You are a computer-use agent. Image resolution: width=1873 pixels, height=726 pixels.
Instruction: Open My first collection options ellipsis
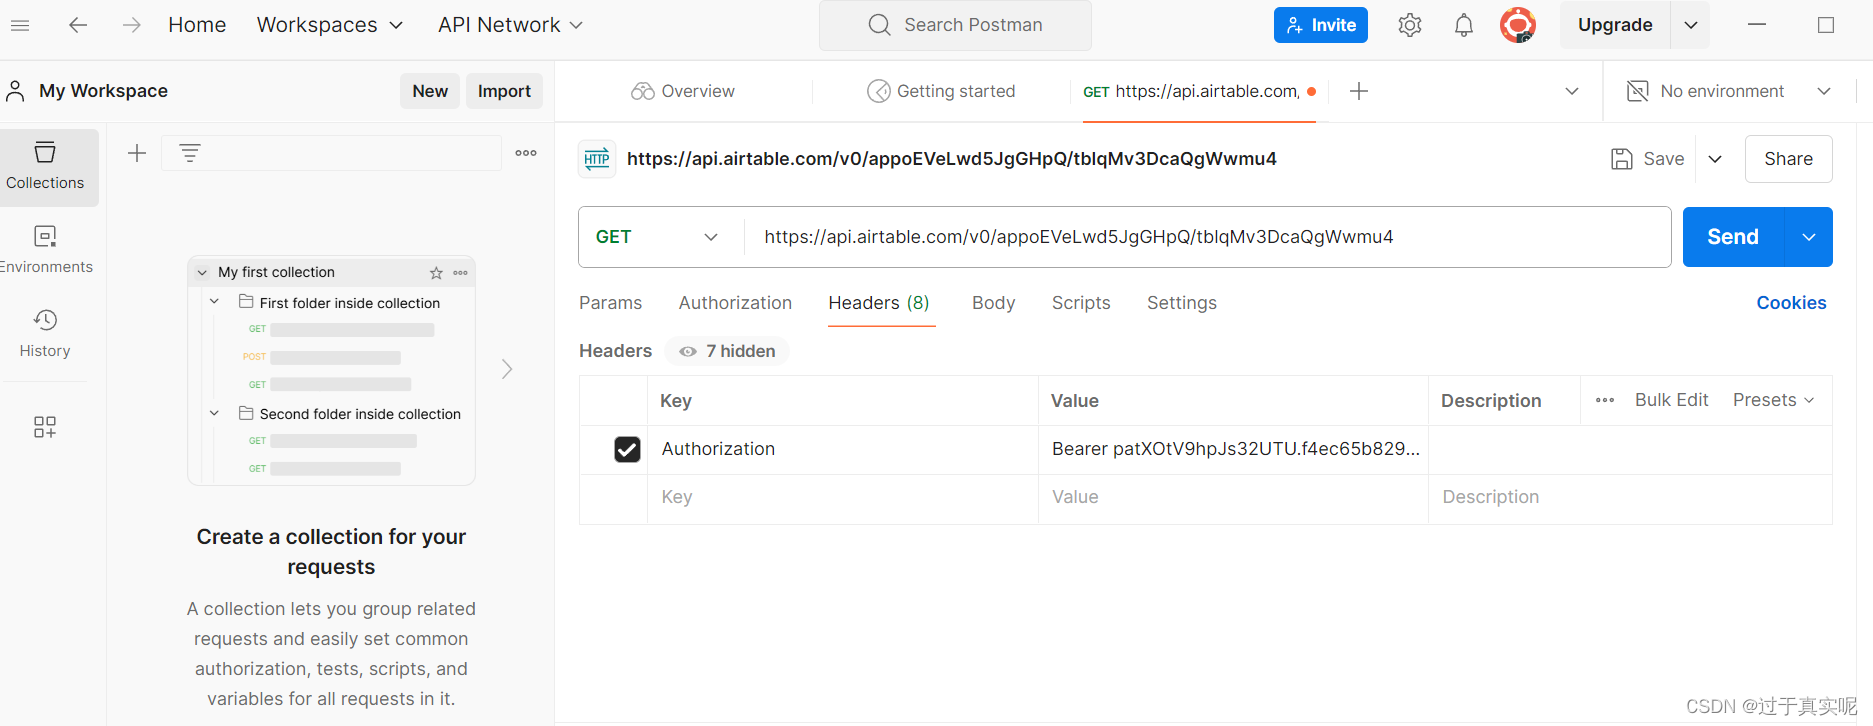[460, 273]
